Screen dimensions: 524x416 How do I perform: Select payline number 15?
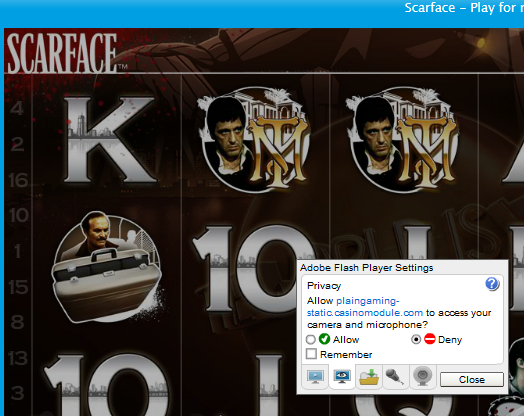coord(19,287)
